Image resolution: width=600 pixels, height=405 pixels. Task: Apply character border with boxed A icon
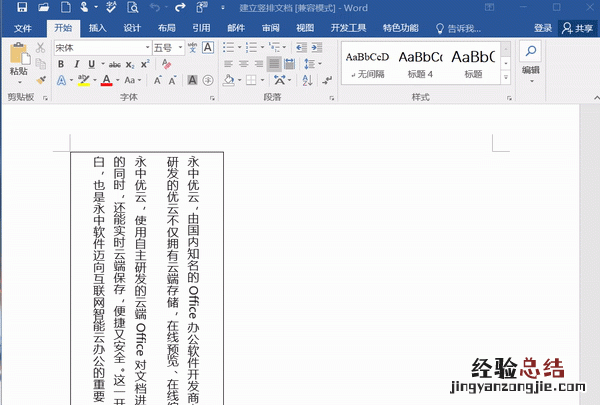pos(208,47)
